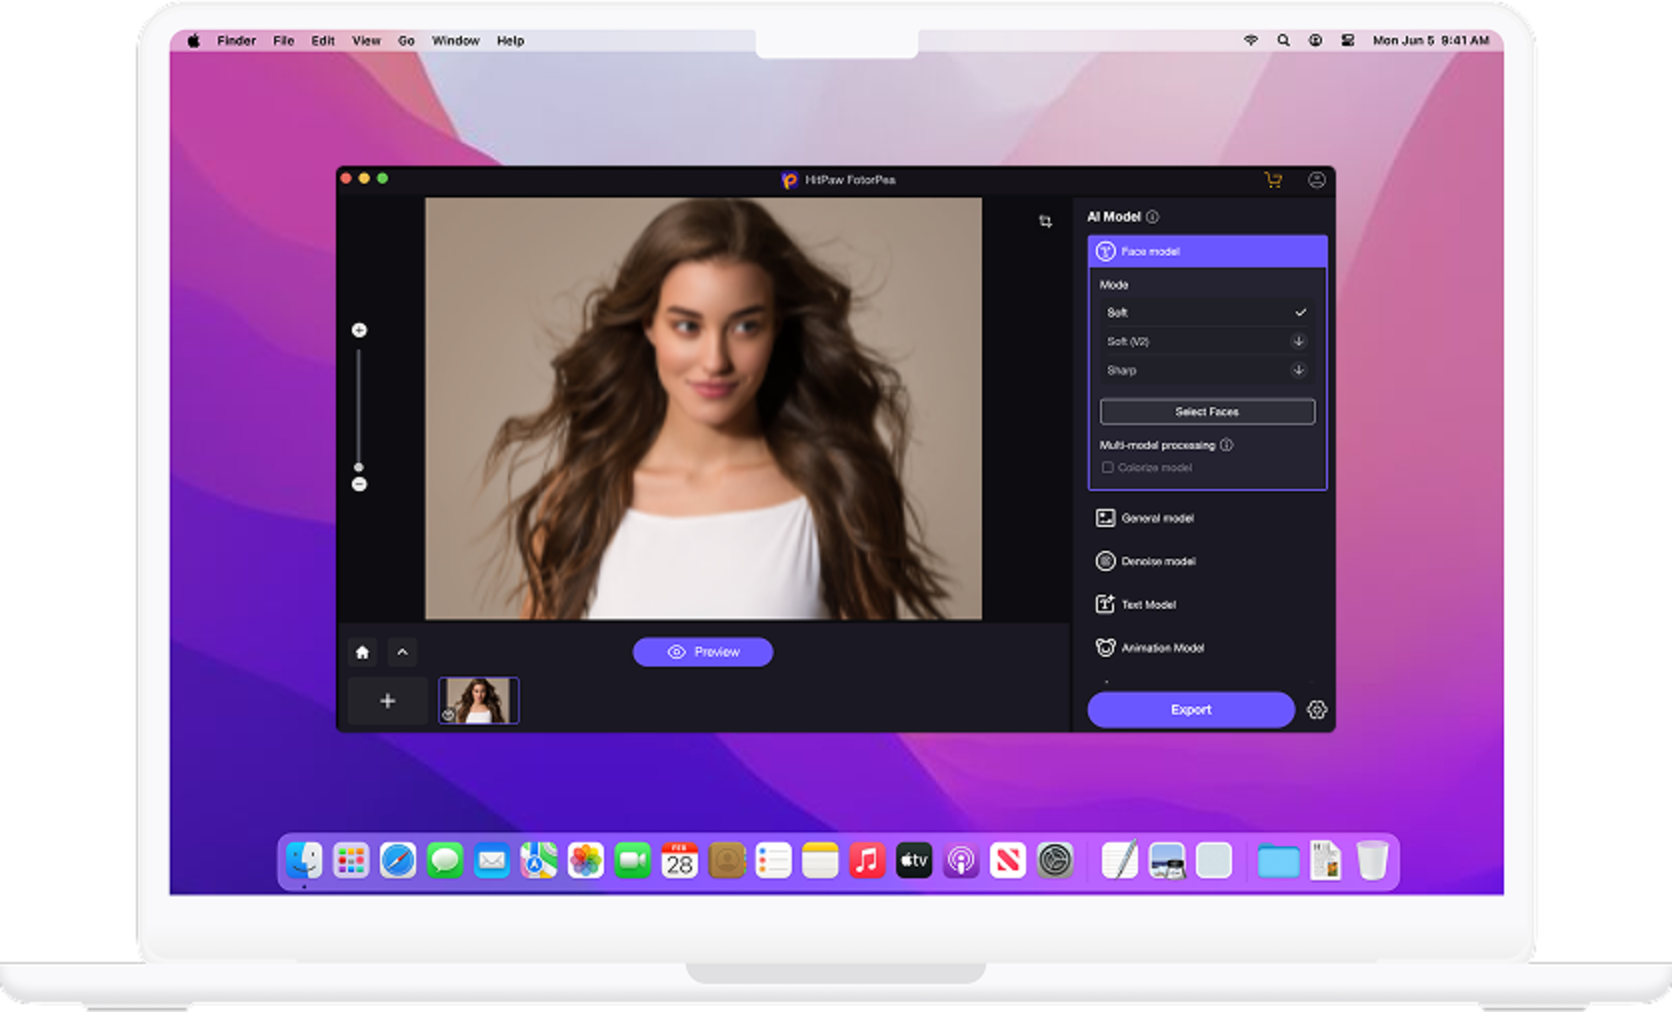1672x1012 pixels.
Task: Click the Select Faces button
Action: click(1207, 411)
